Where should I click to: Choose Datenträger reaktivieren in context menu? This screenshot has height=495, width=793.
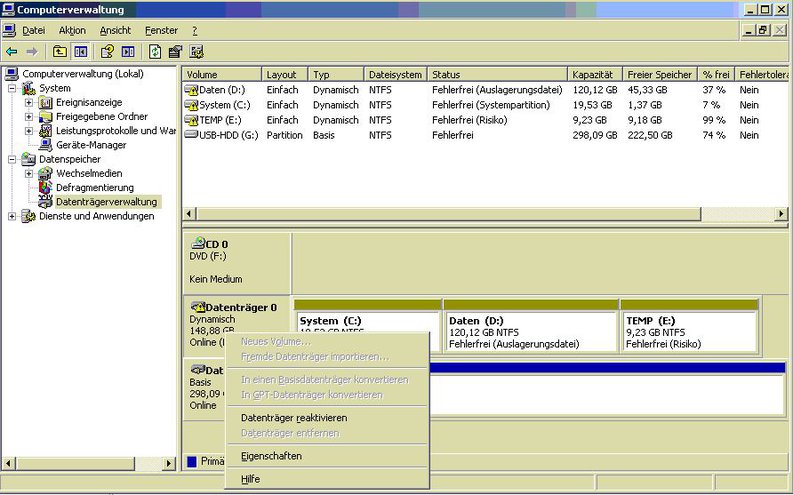(x=327, y=418)
